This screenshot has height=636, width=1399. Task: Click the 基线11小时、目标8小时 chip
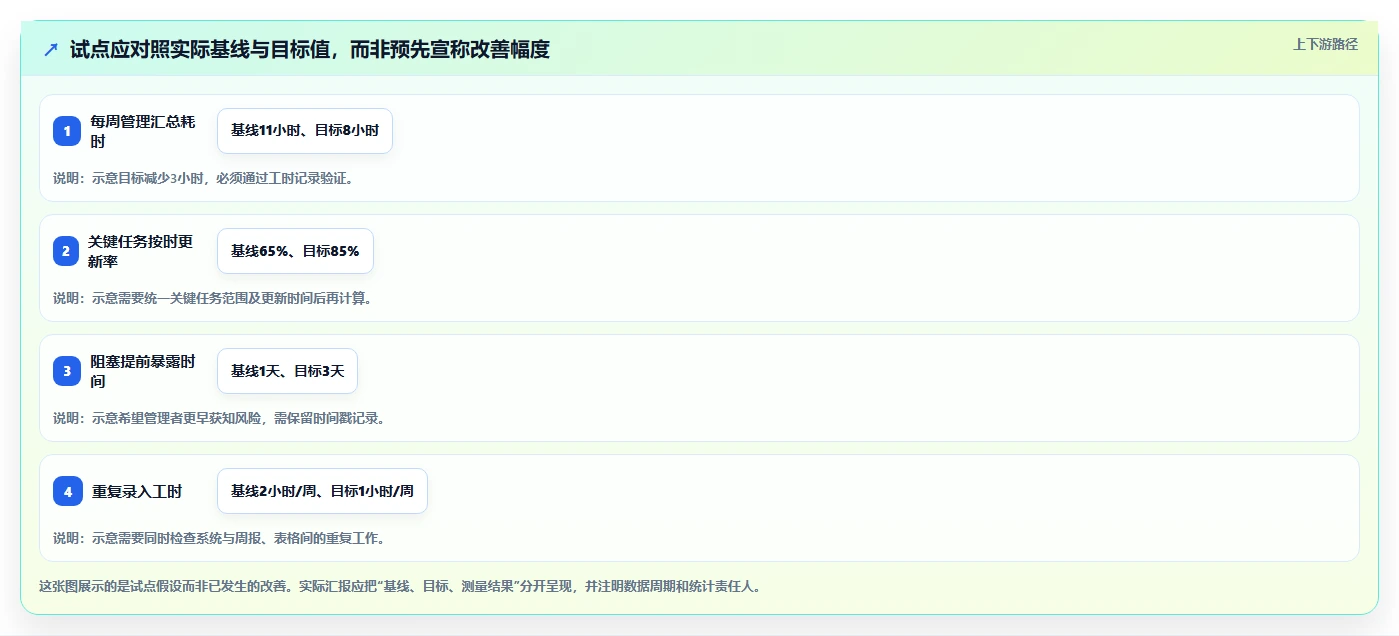click(305, 131)
